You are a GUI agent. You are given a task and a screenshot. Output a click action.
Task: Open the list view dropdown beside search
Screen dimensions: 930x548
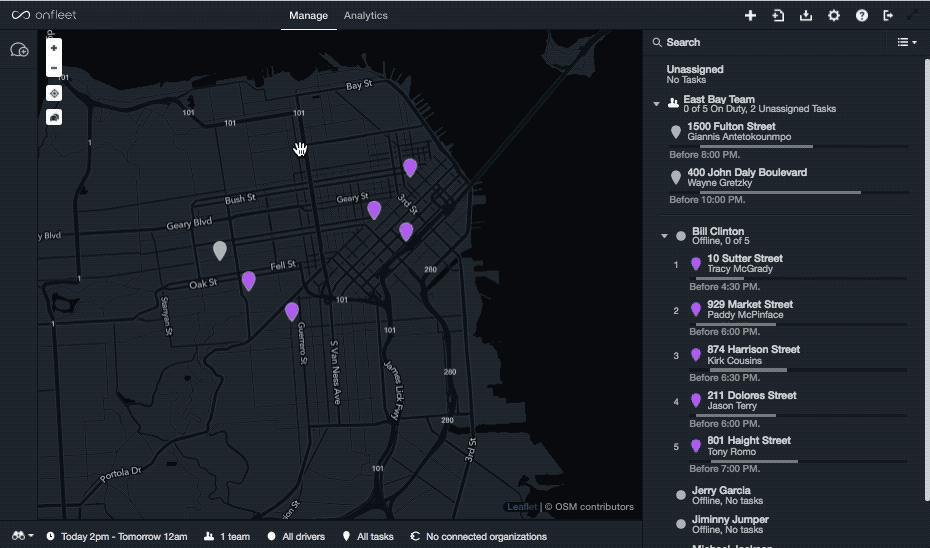906,42
